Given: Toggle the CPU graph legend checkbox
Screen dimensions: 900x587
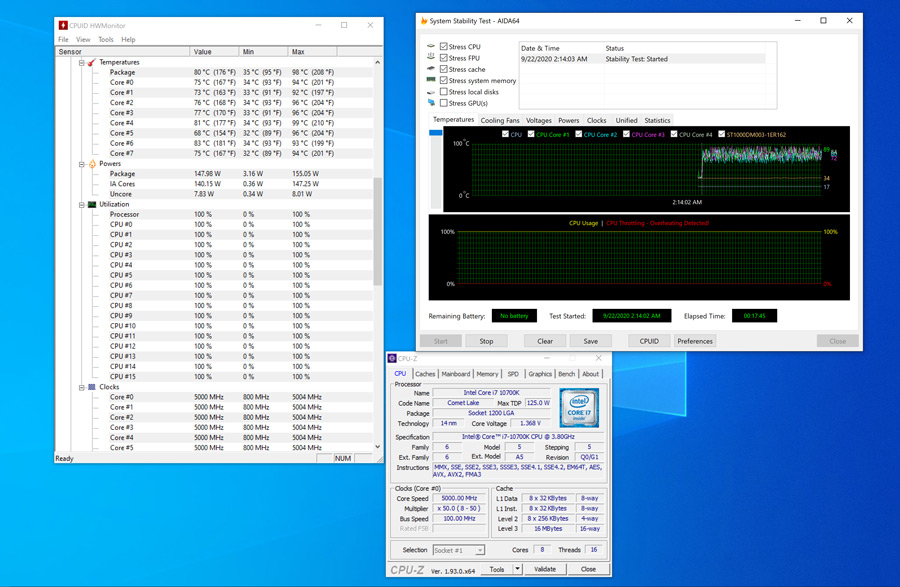Looking at the screenshot, I should tap(505, 134).
